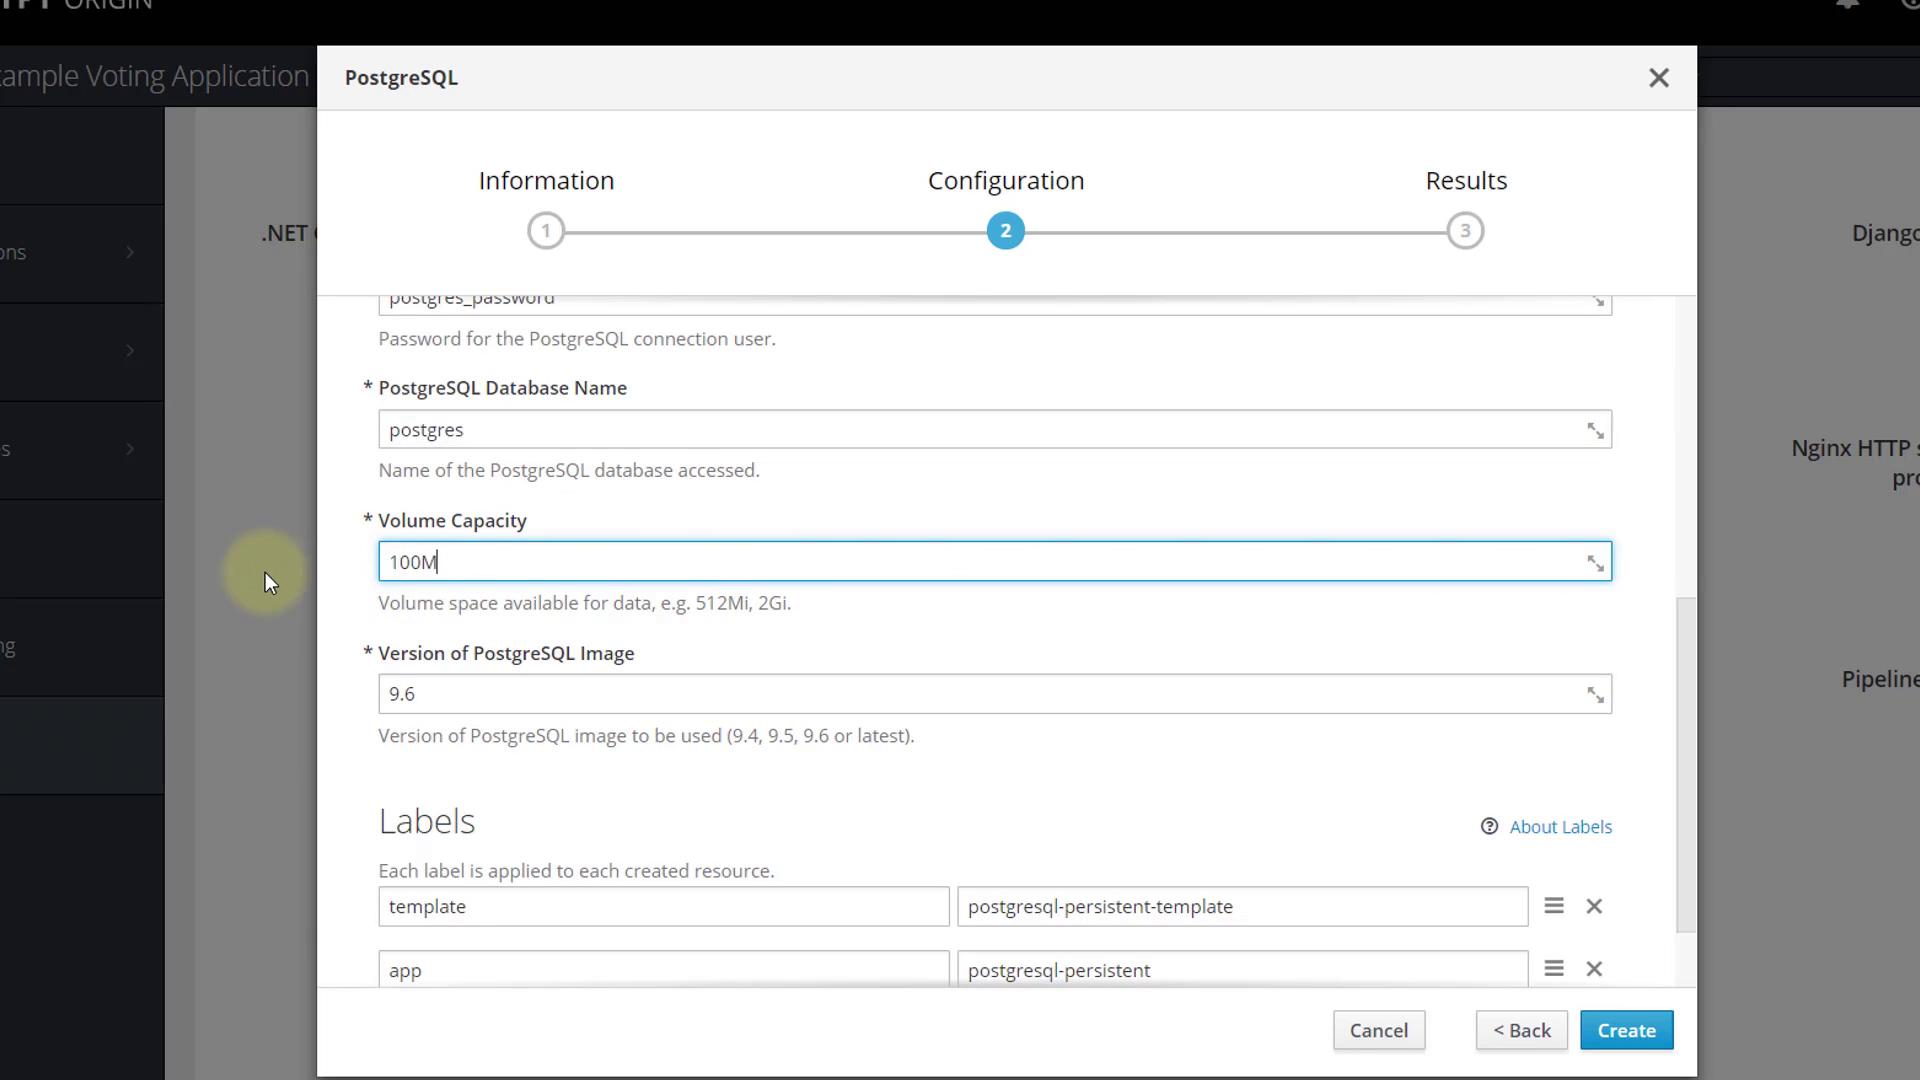Edit the template label key field
The image size is (1920, 1080).
[663, 907]
